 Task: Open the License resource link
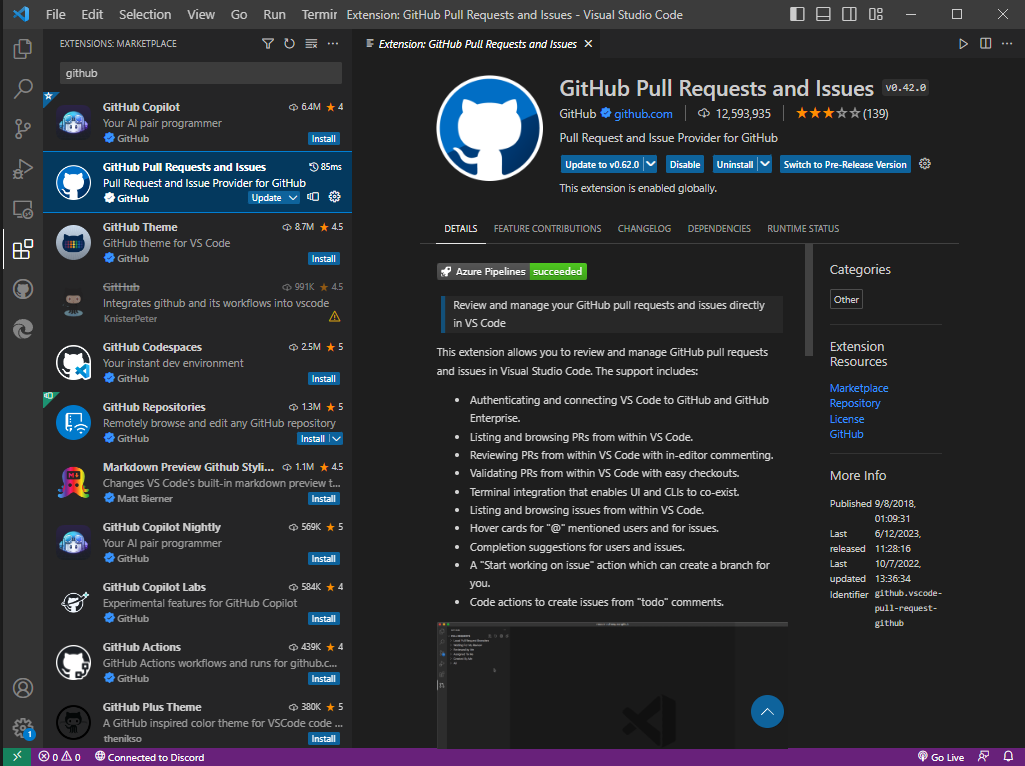click(x=847, y=419)
